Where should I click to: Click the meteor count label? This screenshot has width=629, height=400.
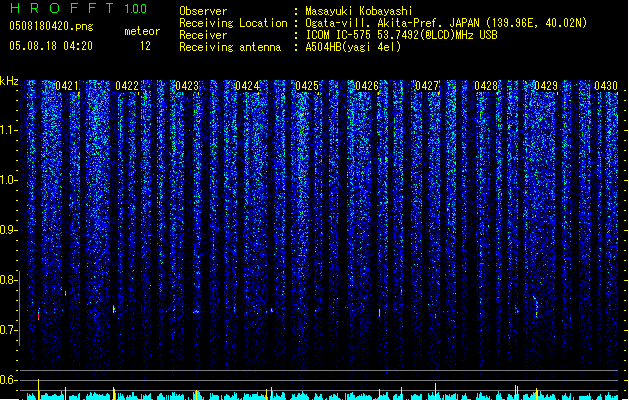point(142,31)
